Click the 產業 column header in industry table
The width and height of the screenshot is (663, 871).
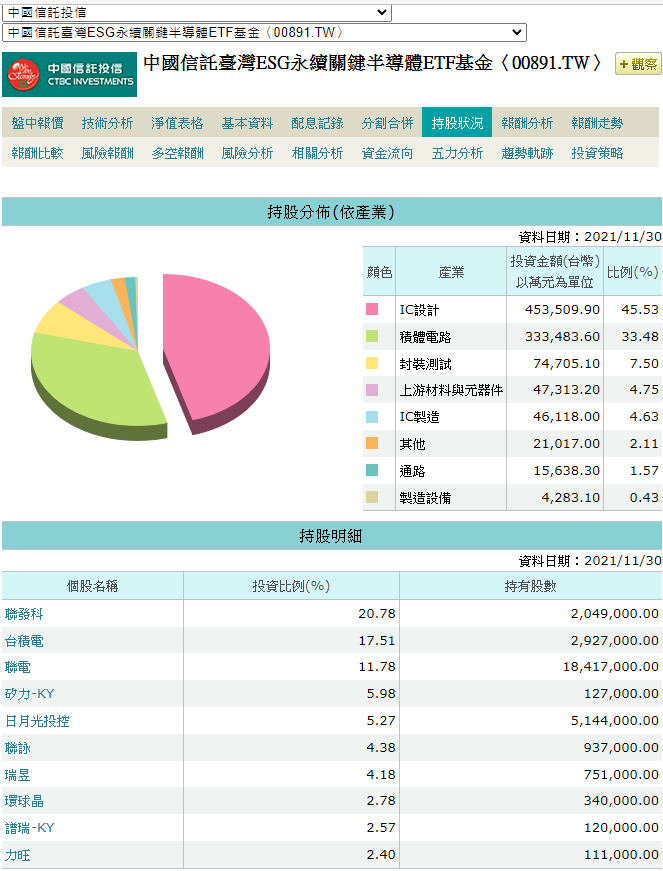451,272
